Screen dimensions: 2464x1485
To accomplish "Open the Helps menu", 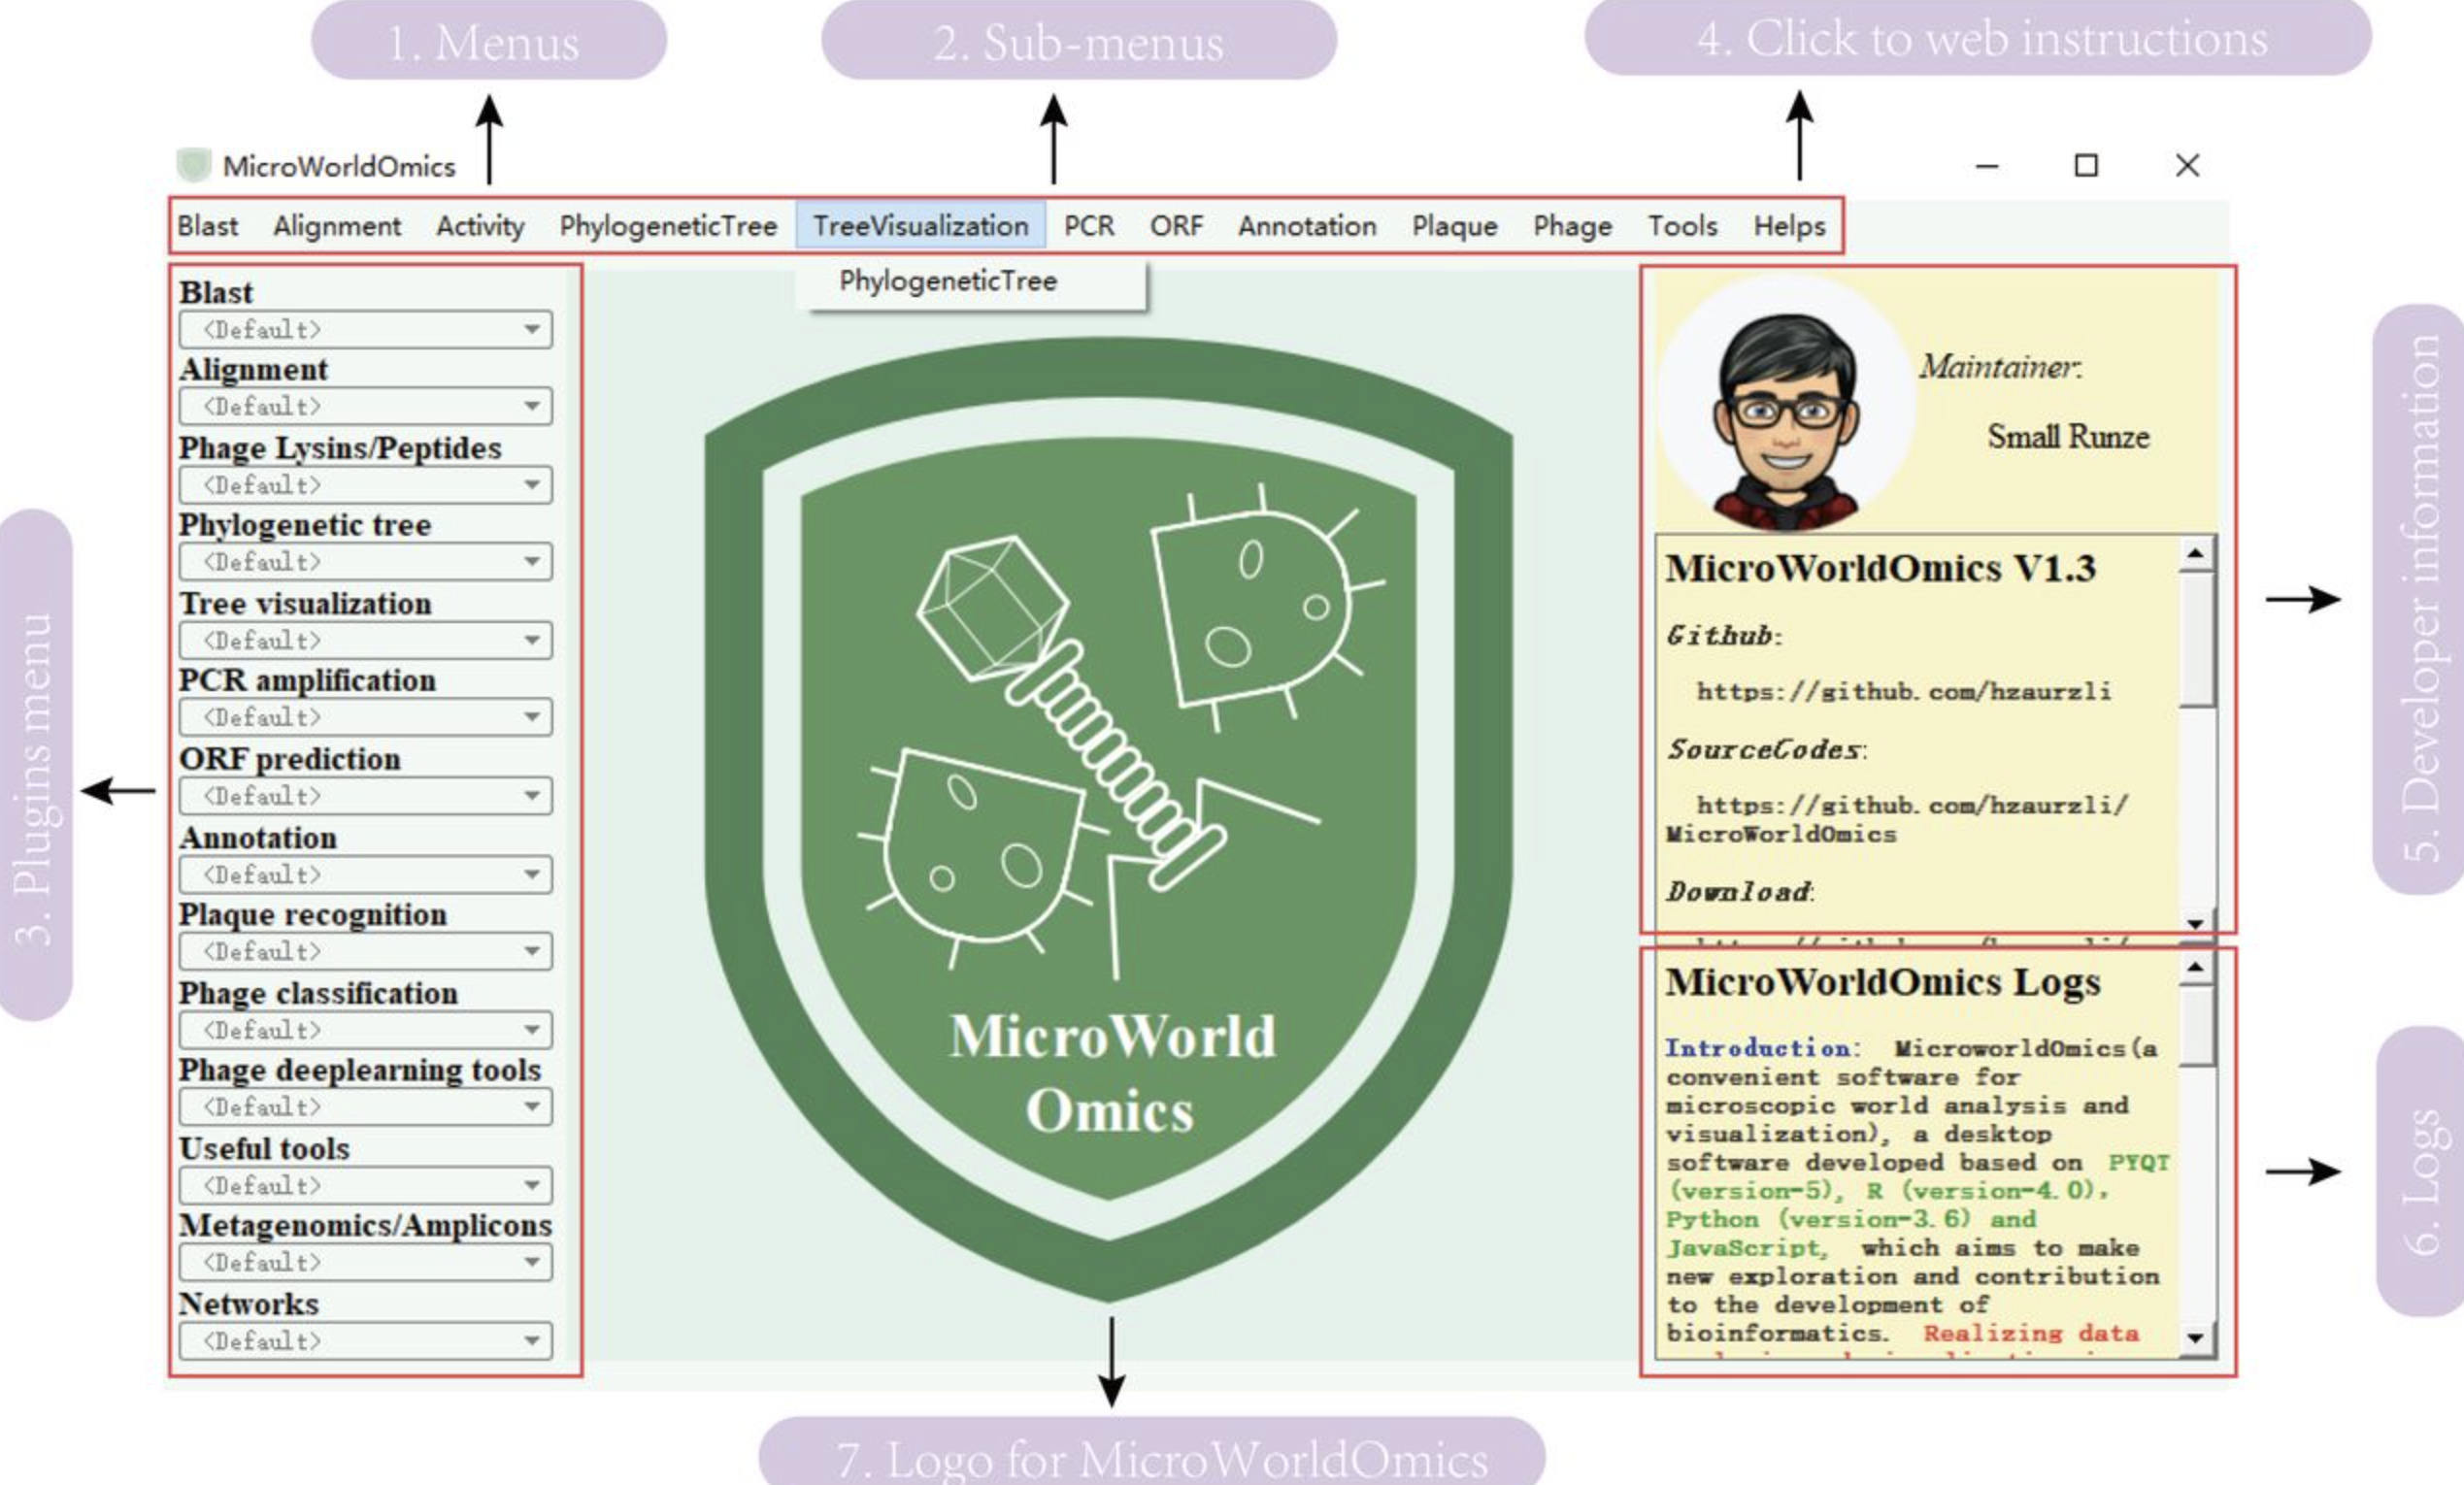I will (1790, 226).
